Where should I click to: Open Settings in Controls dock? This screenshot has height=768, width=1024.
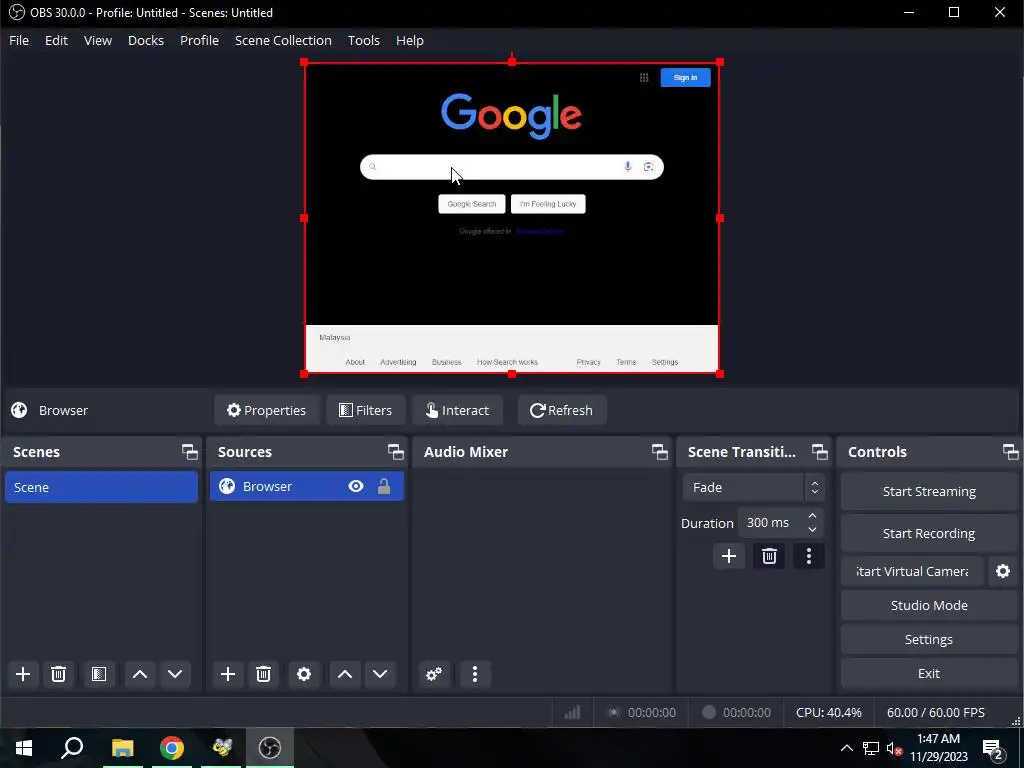click(929, 639)
